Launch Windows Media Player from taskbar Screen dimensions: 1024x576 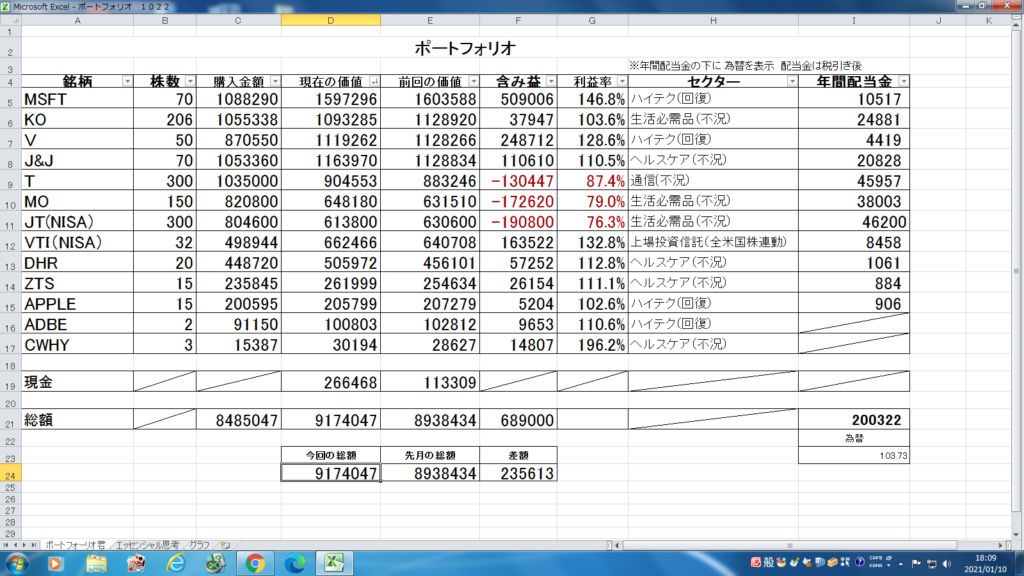click(x=56, y=563)
